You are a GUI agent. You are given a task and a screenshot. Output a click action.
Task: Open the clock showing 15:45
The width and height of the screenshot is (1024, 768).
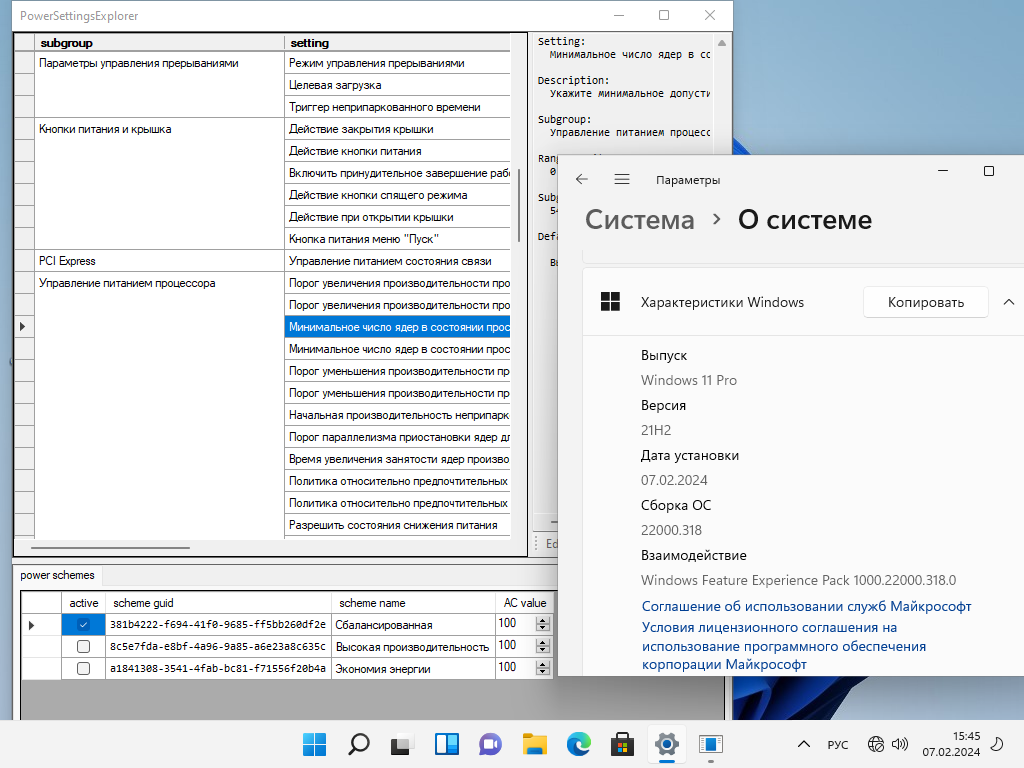point(966,736)
